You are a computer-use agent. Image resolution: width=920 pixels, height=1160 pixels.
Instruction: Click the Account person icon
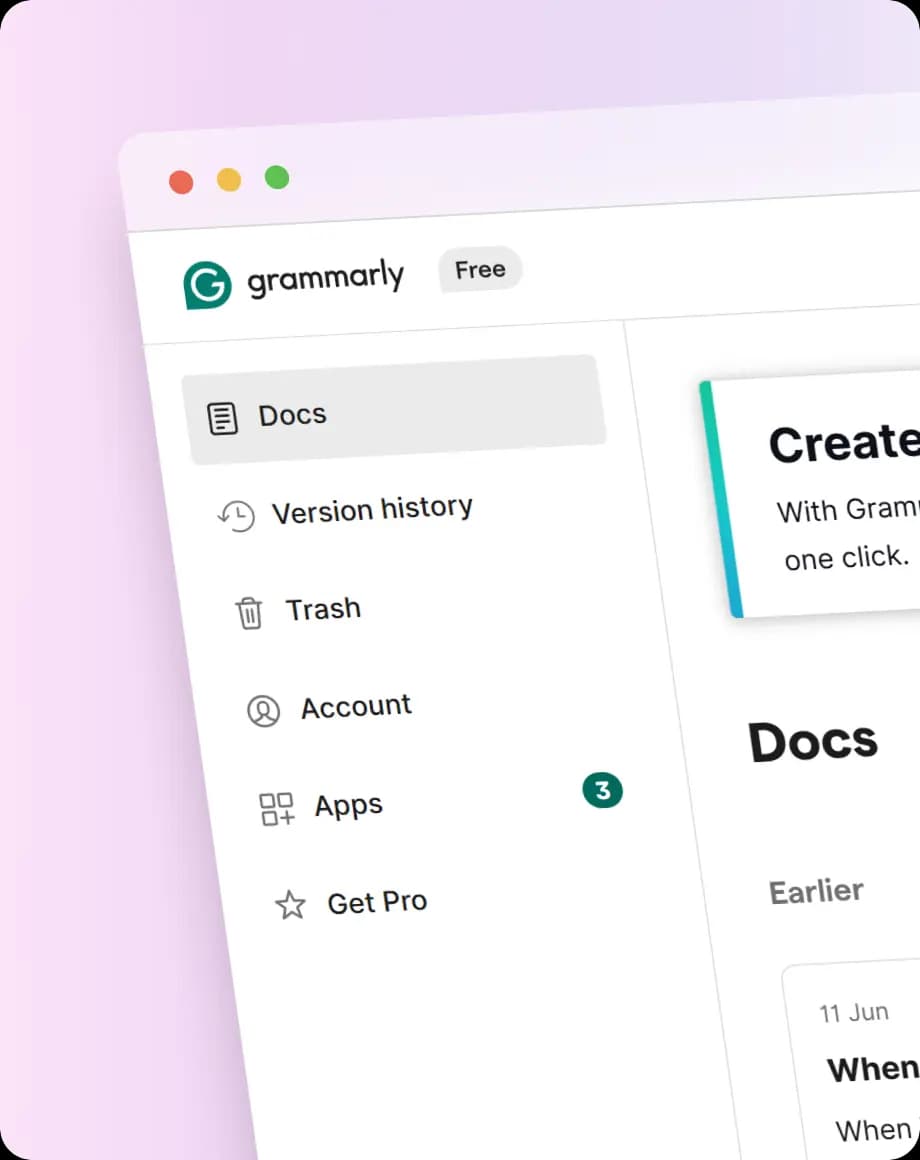[x=263, y=710]
